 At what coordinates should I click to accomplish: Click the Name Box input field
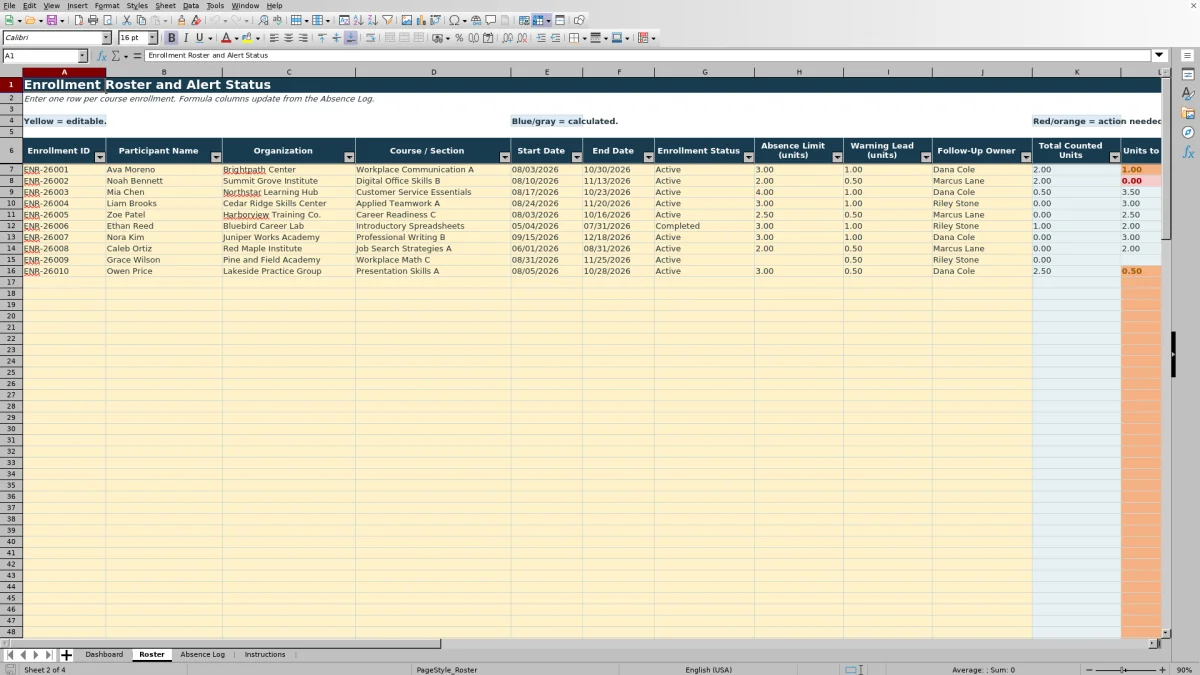click(x=40, y=56)
